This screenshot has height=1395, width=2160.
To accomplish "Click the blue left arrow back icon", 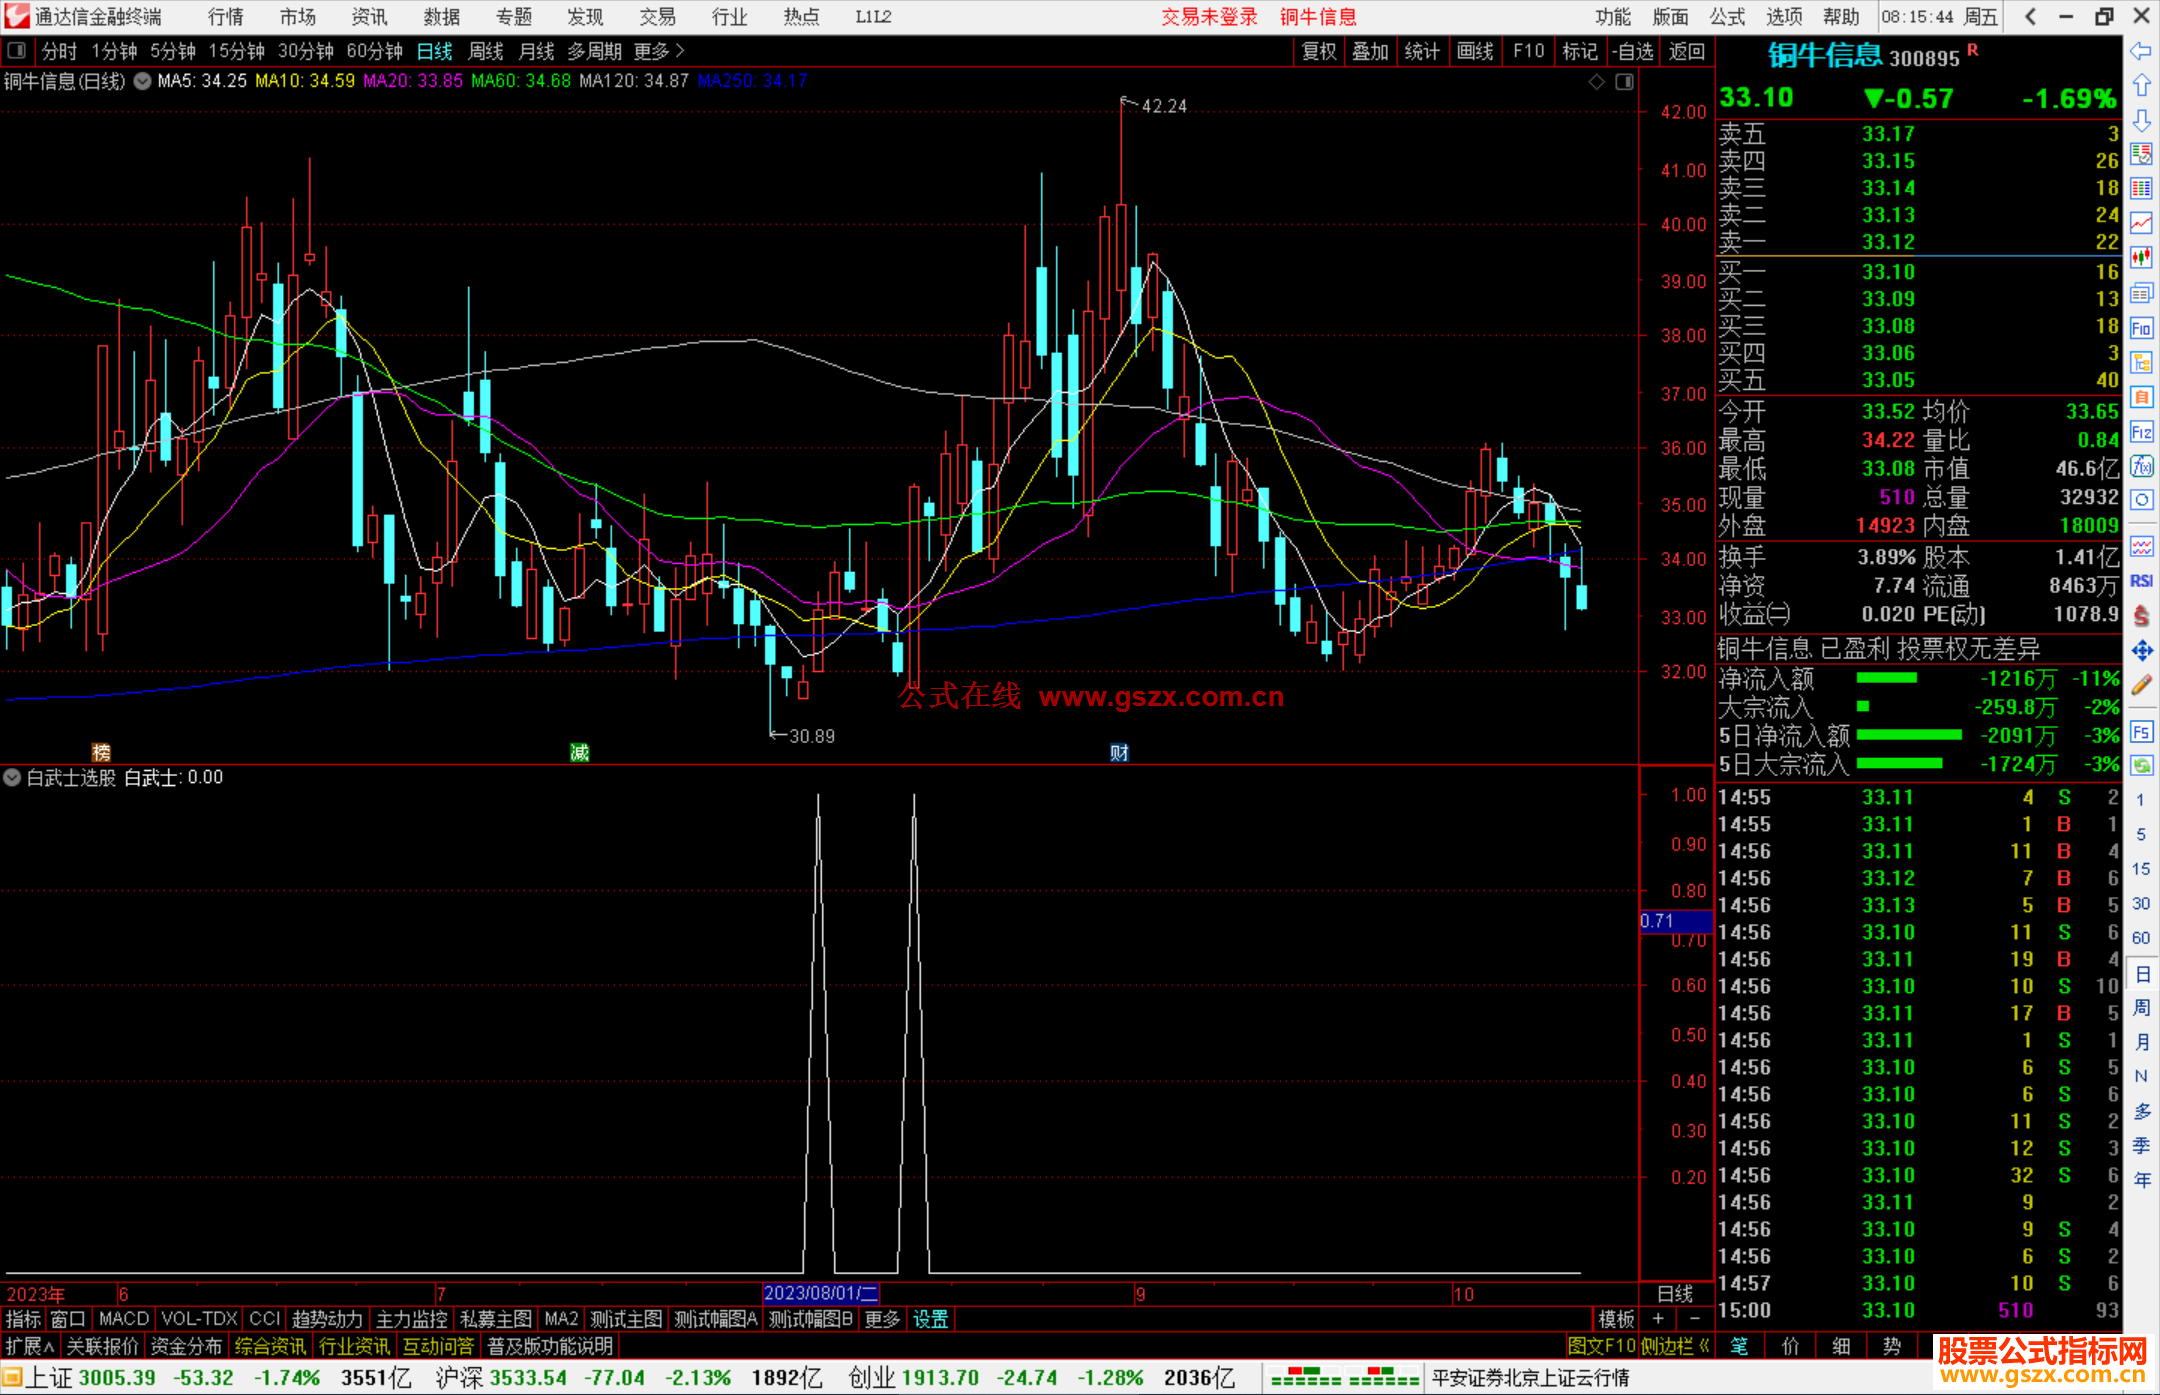I will coord(2141,51).
